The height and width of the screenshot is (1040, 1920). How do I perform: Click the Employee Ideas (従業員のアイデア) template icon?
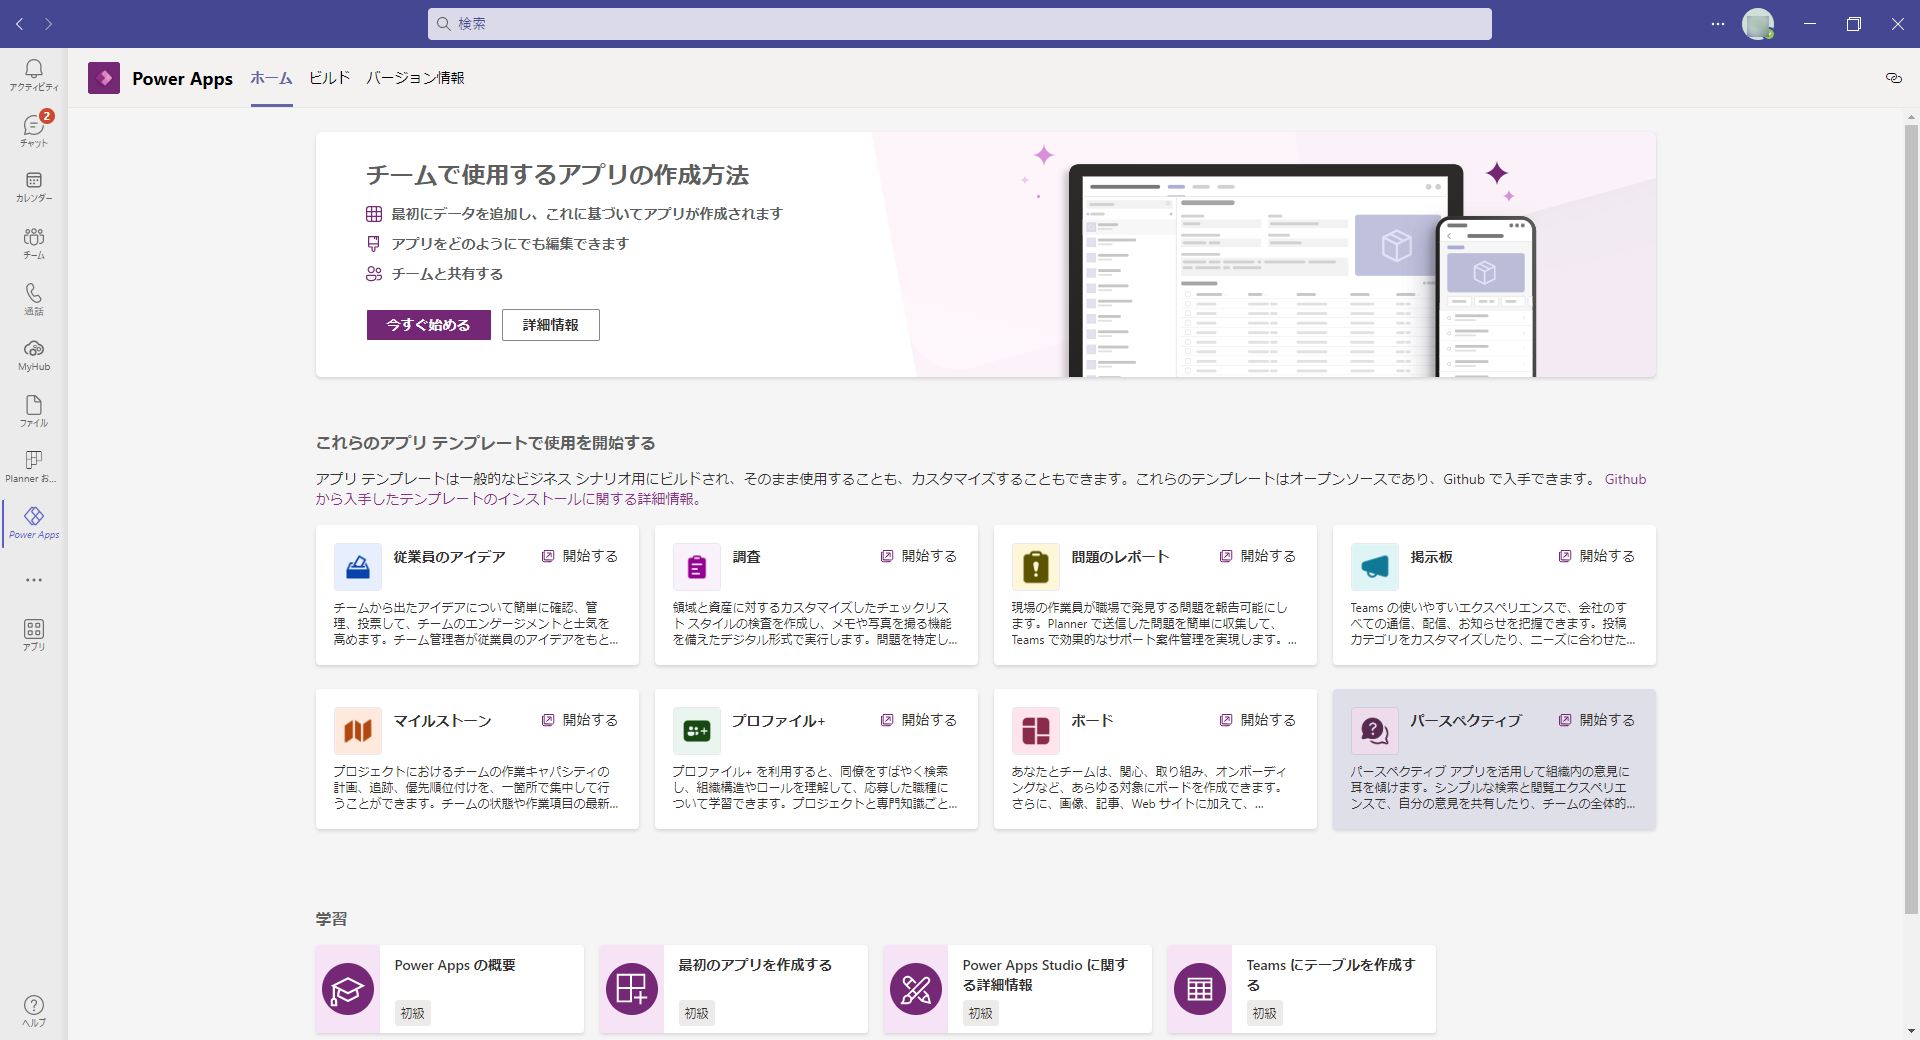[x=358, y=567]
